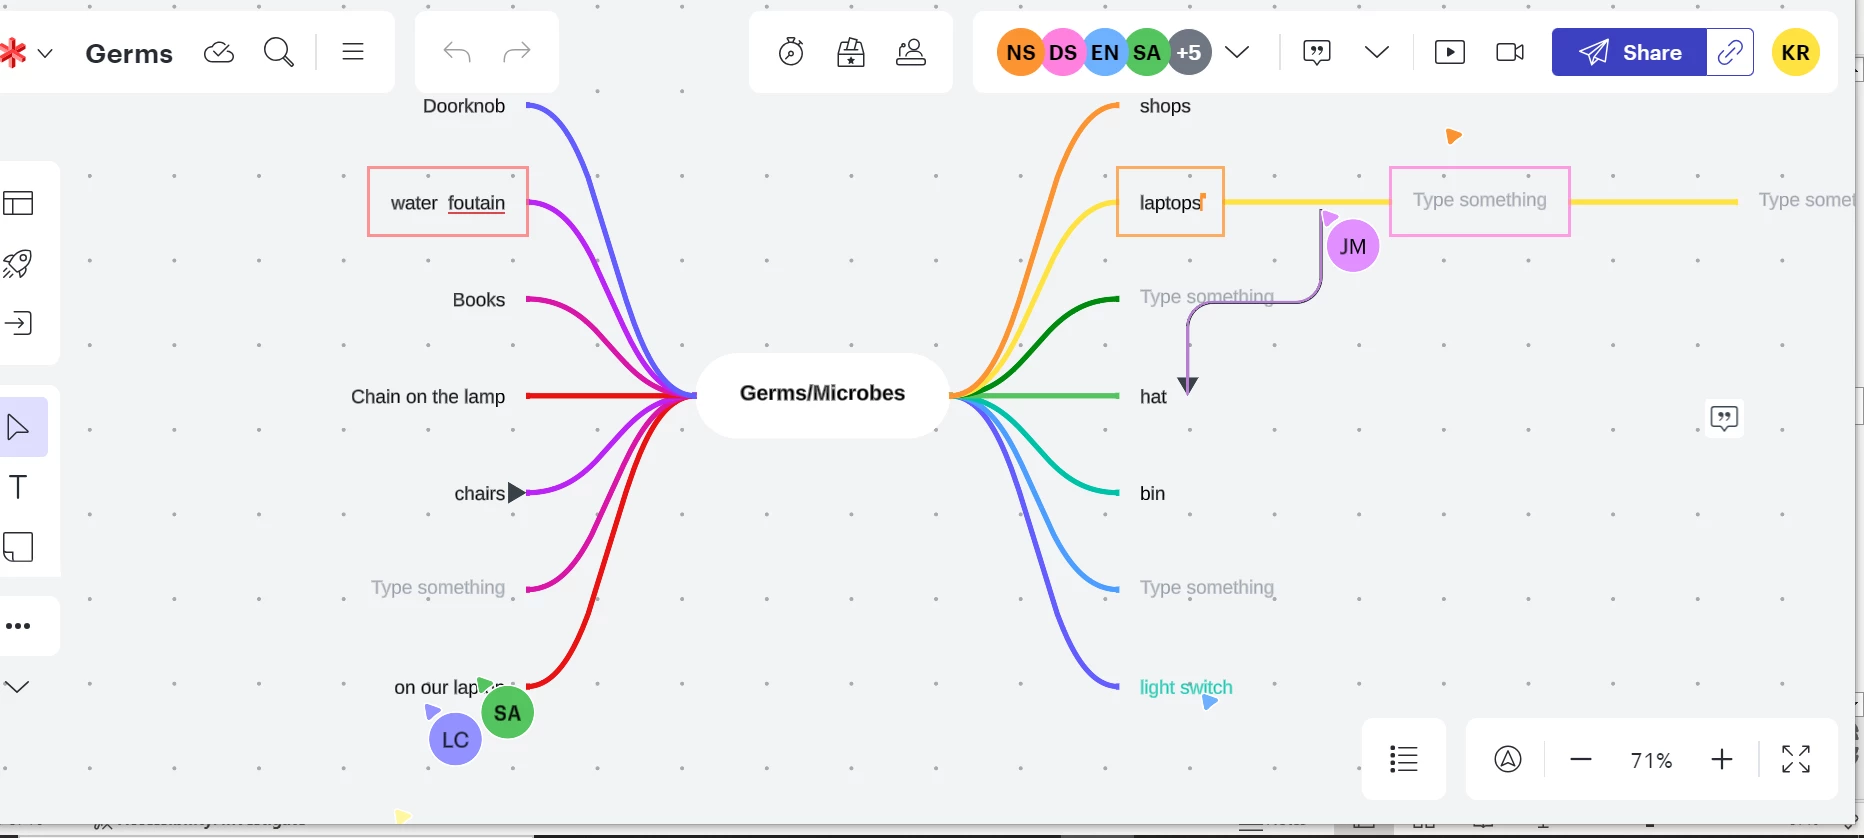
Task: Select collaborator avatar EN
Action: tap(1105, 53)
